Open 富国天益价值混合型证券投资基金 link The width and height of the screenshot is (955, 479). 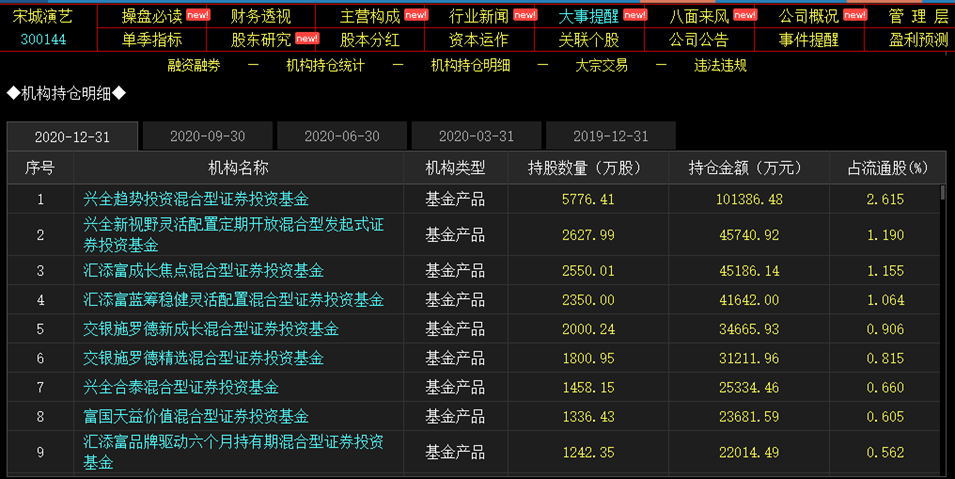pyautogui.click(x=196, y=416)
